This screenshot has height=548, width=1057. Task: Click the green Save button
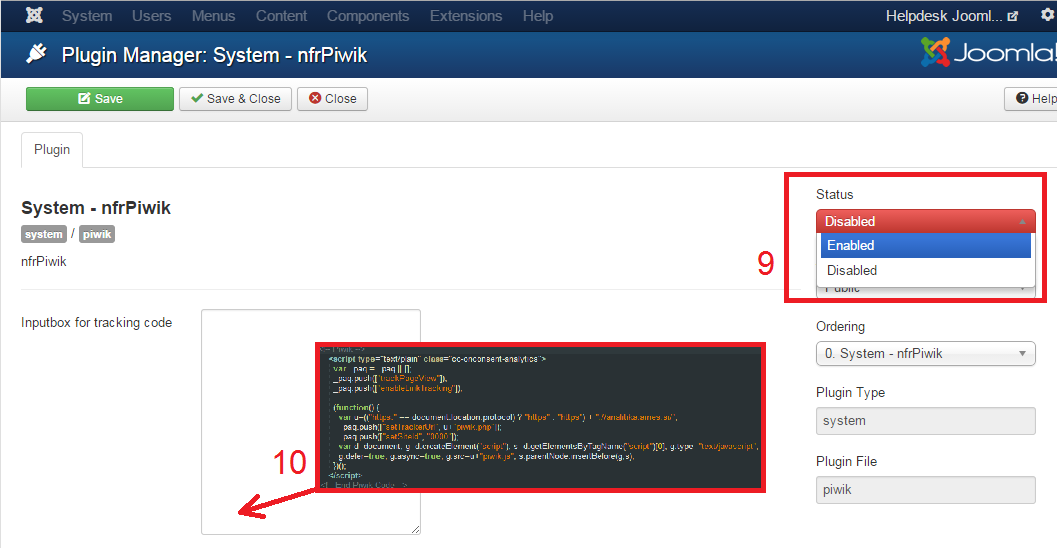(100, 98)
